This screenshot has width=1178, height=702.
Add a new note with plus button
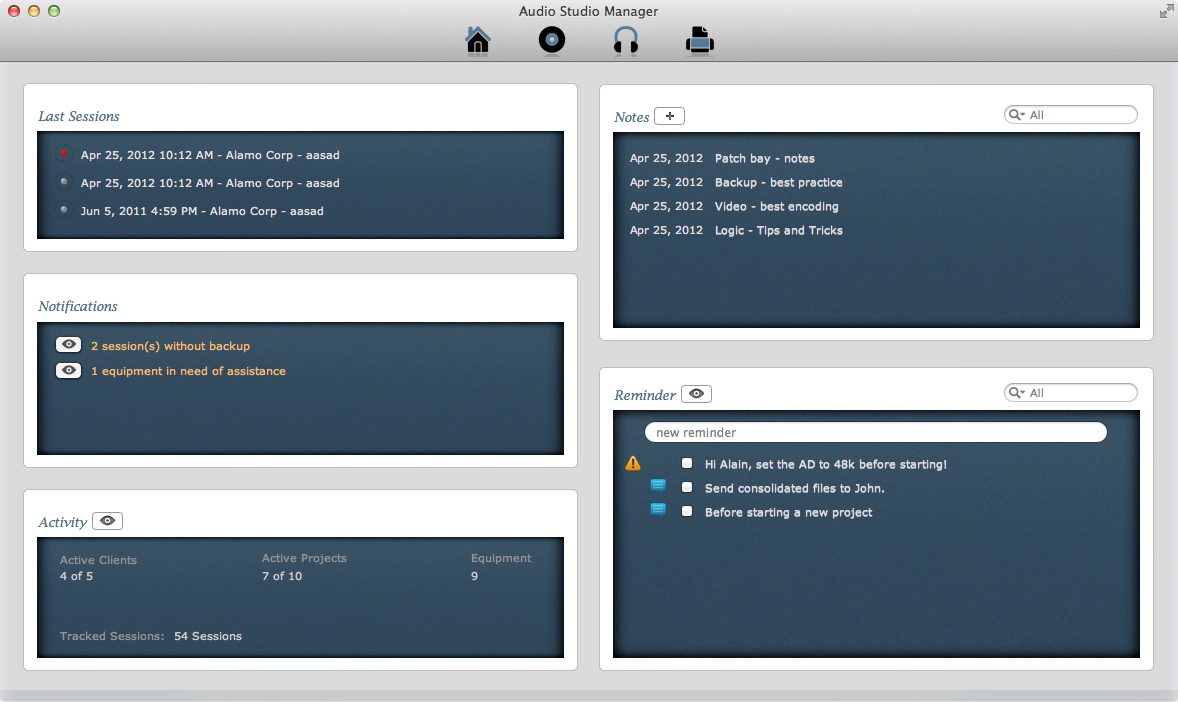(669, 116)
